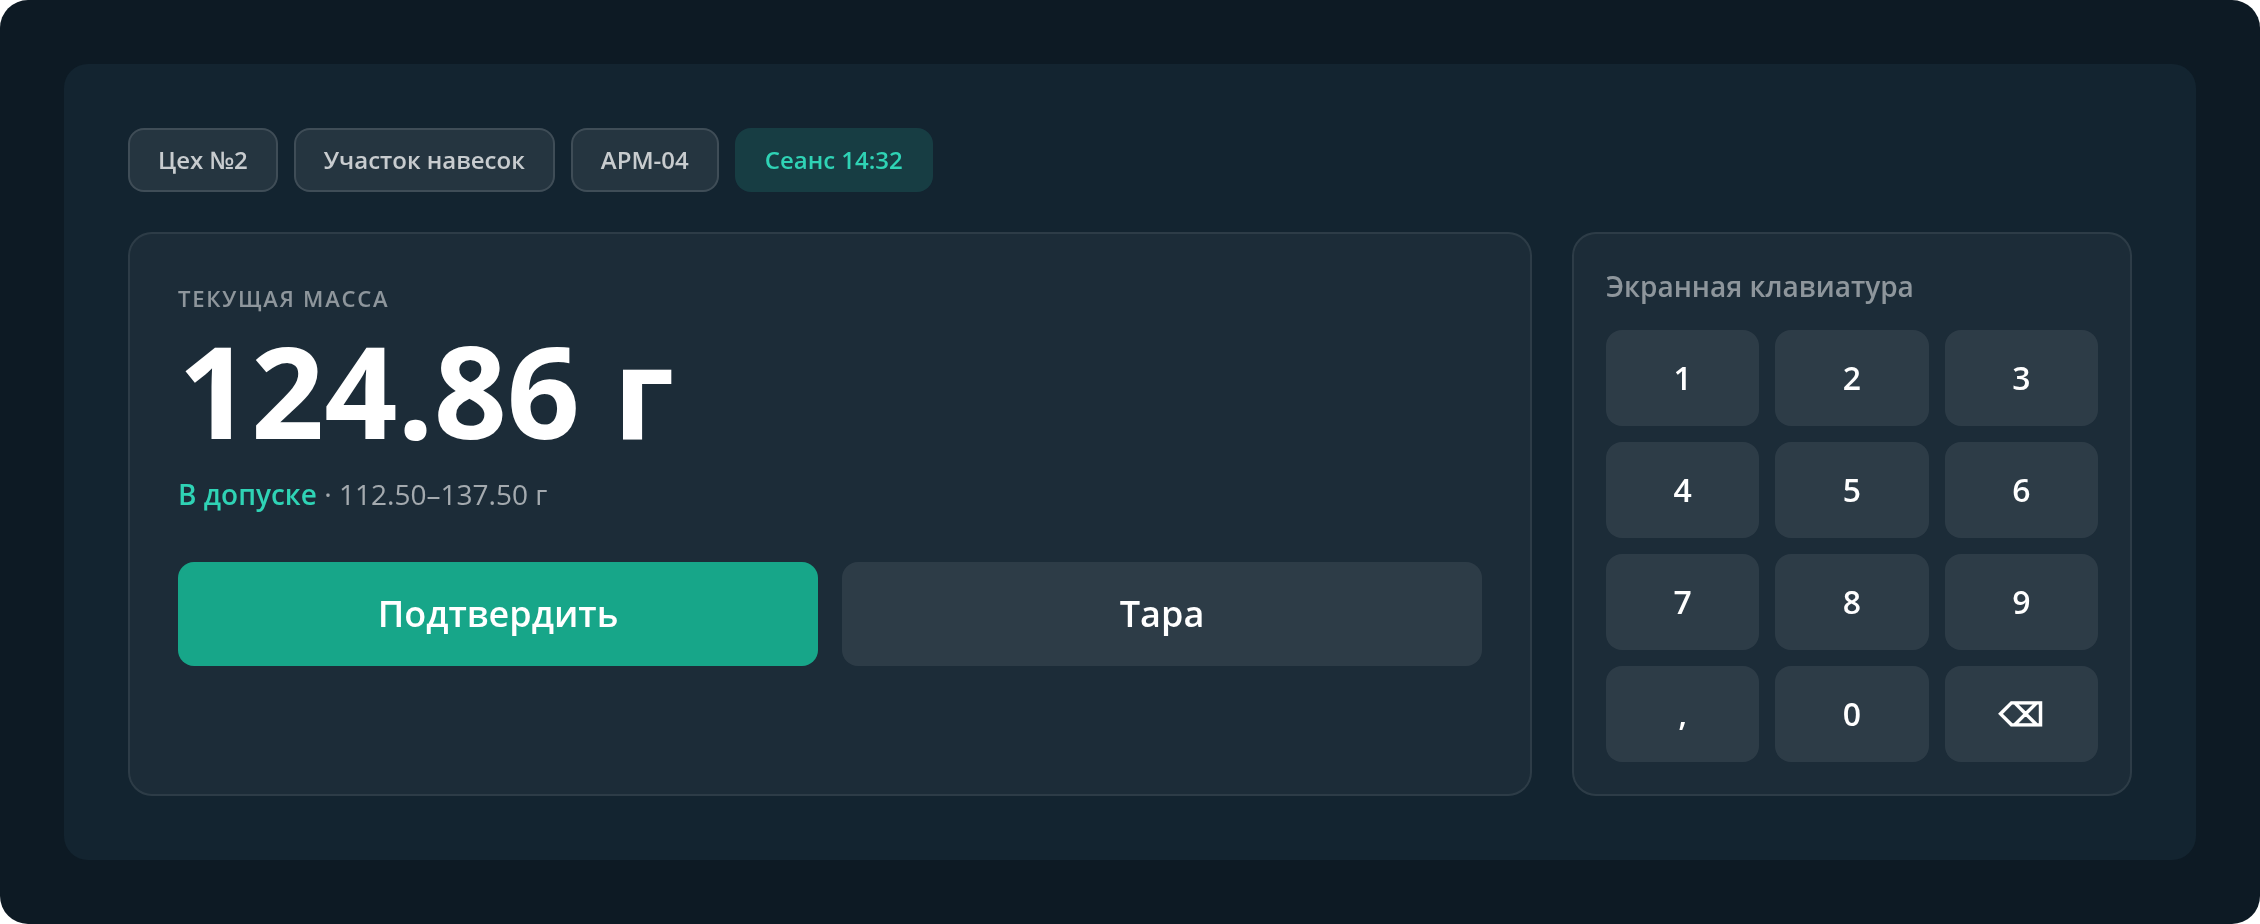Tap keypad digit 3
Screen dimensions: 2260x924
coord(2021,378)
